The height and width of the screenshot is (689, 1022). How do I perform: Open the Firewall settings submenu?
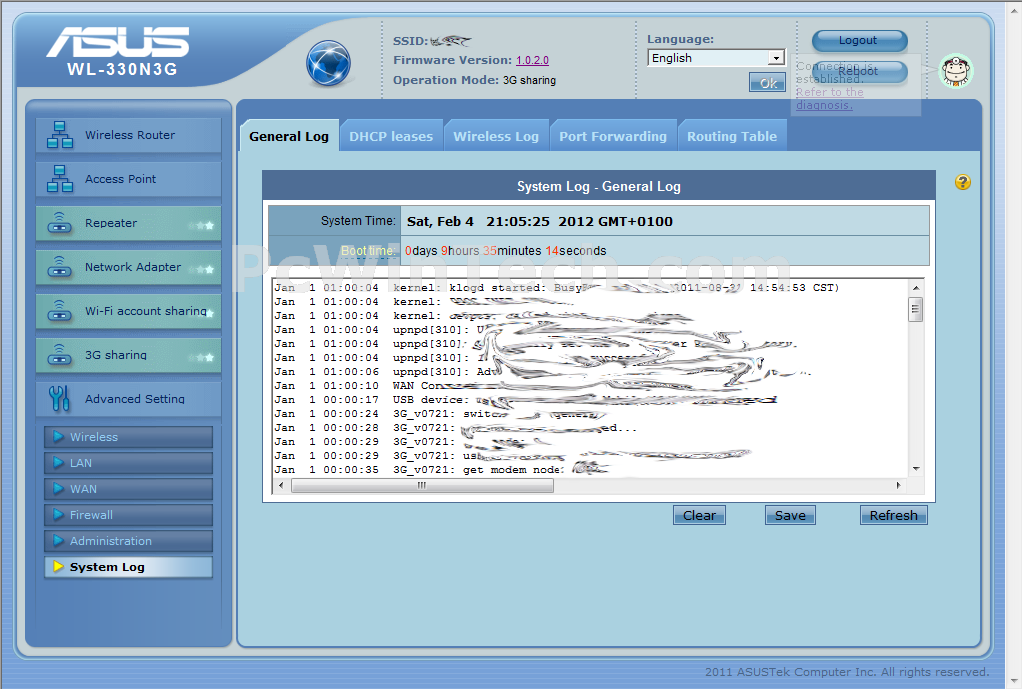click(128, 515)
